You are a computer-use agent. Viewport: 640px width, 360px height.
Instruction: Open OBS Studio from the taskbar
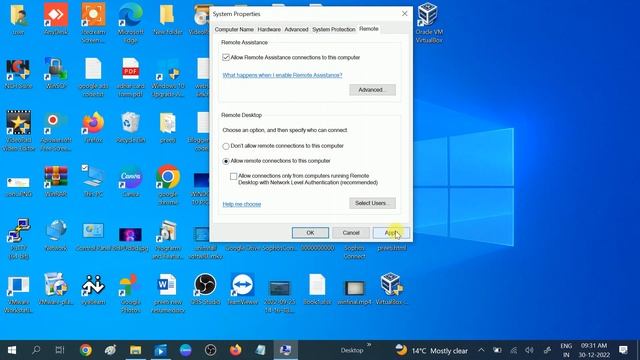[x=211, y=350]
